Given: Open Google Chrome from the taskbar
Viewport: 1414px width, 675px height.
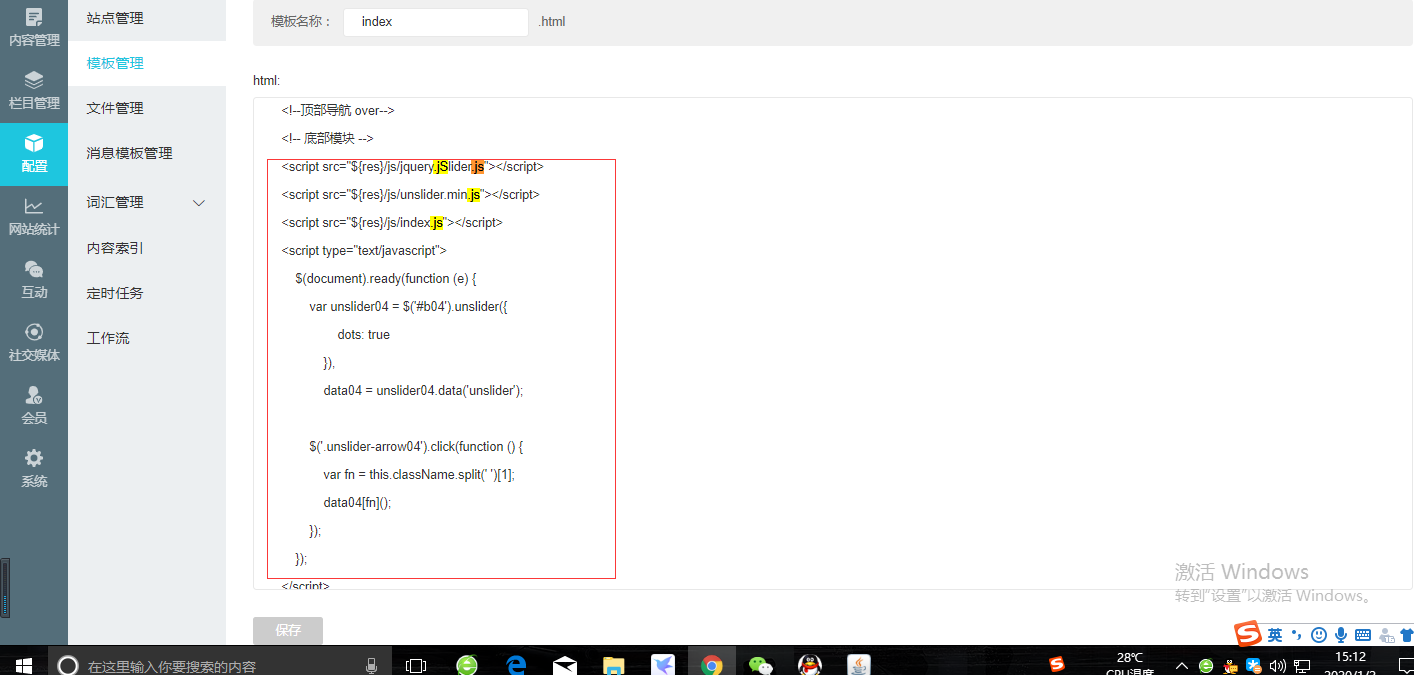Looking at the screenshot, I should 712,665.
